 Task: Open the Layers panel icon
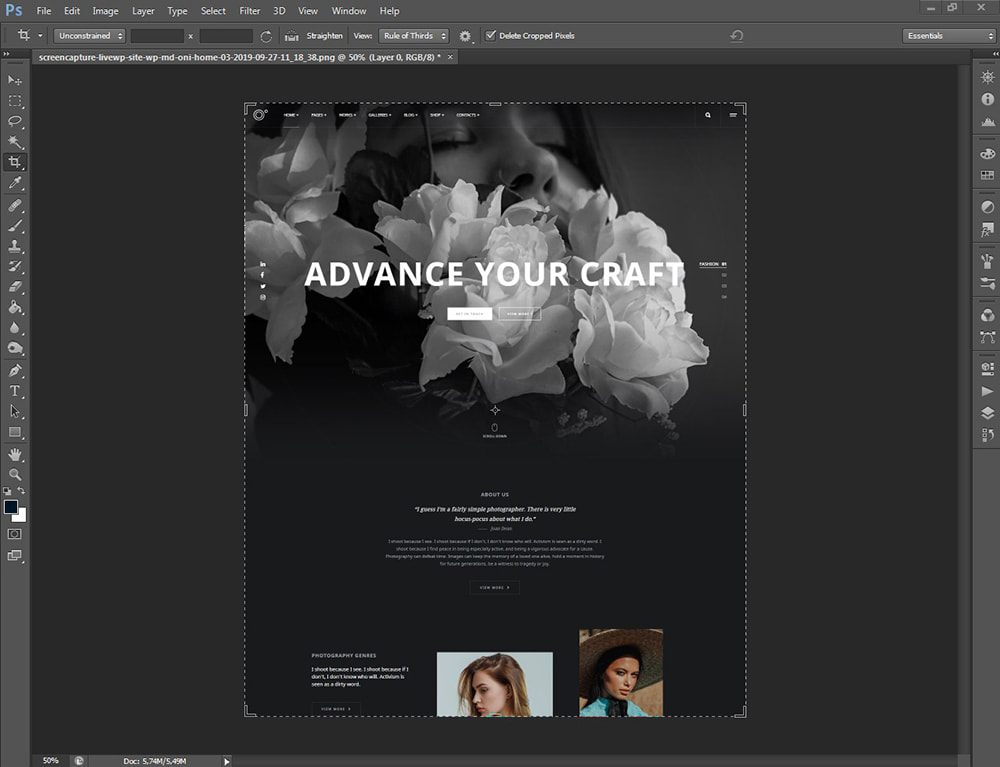(987, 413)
